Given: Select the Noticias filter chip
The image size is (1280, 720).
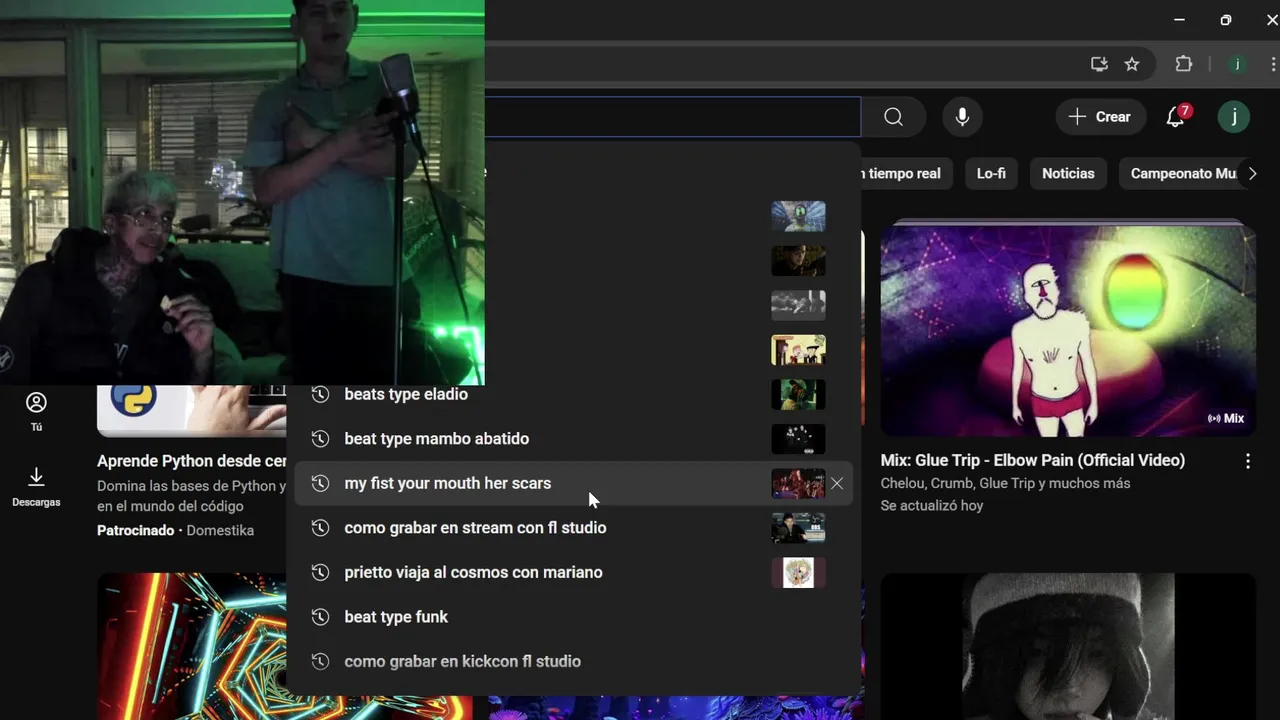Looking at the screenshot, I should tap(1068, 173).
